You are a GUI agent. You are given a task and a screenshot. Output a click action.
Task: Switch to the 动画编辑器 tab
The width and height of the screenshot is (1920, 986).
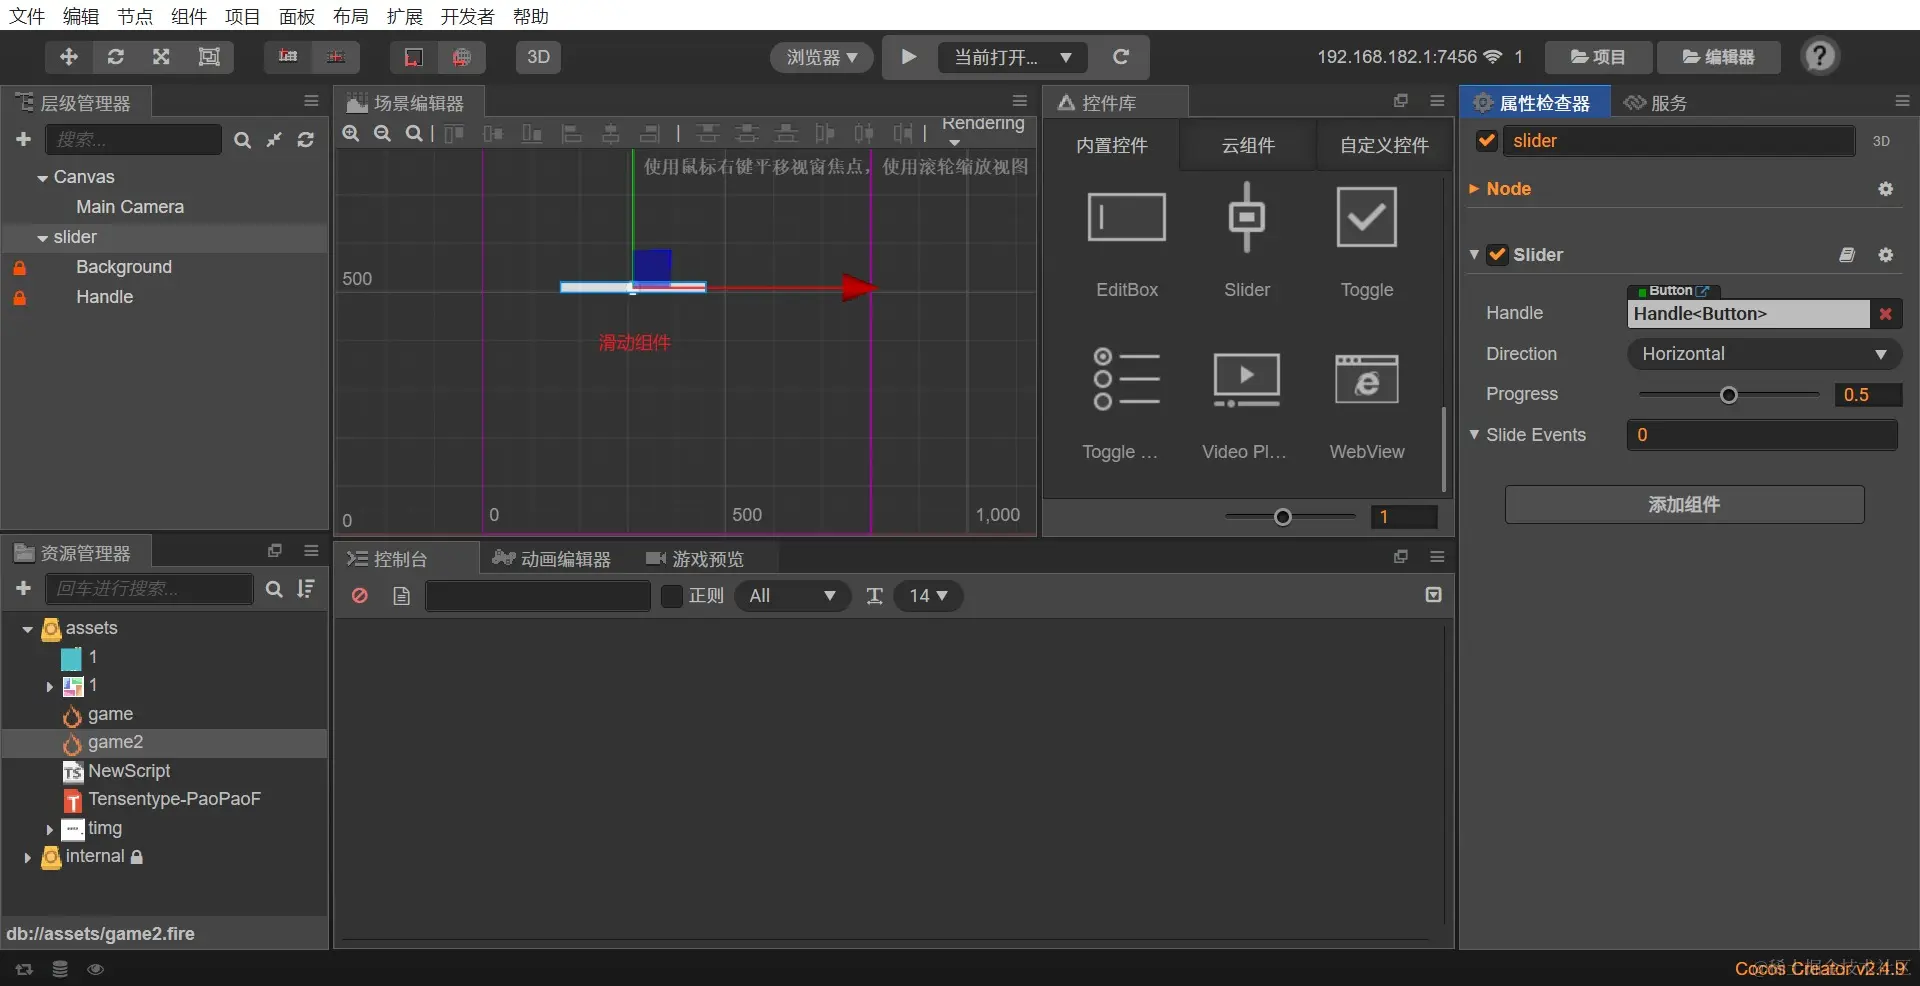[x=552, y=559]
